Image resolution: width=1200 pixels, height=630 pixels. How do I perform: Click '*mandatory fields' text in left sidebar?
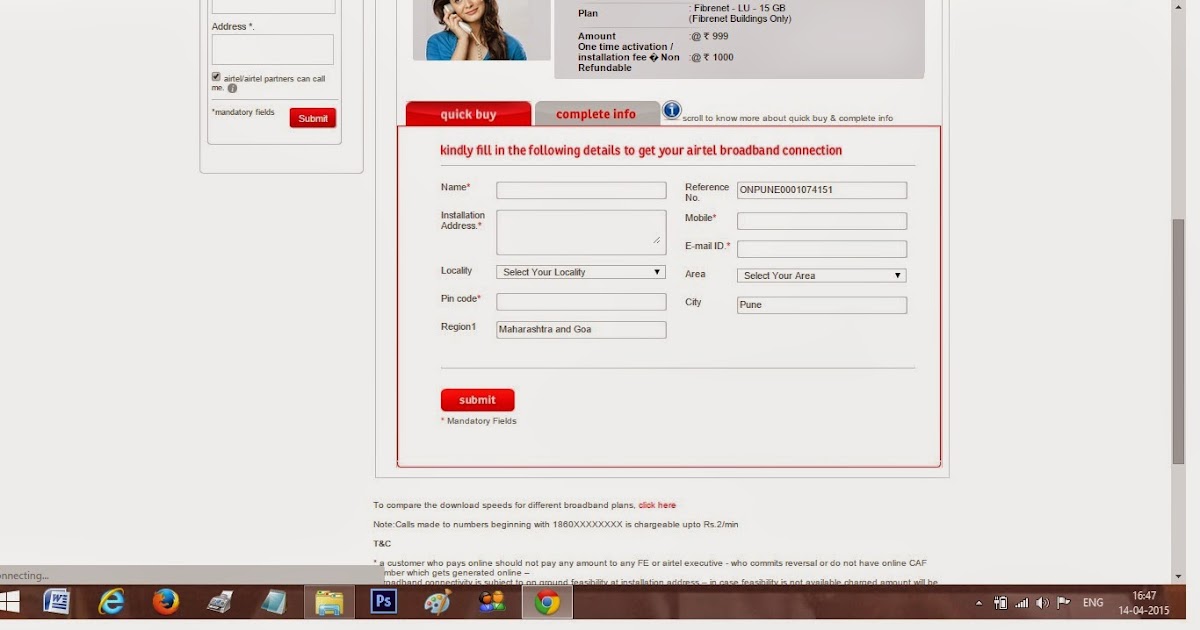click(243, 112)
